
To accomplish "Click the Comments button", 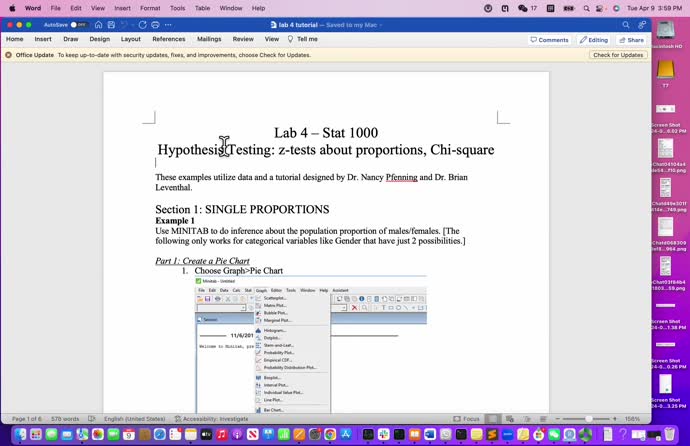I will pyautogui.click(x=549, y=40).
